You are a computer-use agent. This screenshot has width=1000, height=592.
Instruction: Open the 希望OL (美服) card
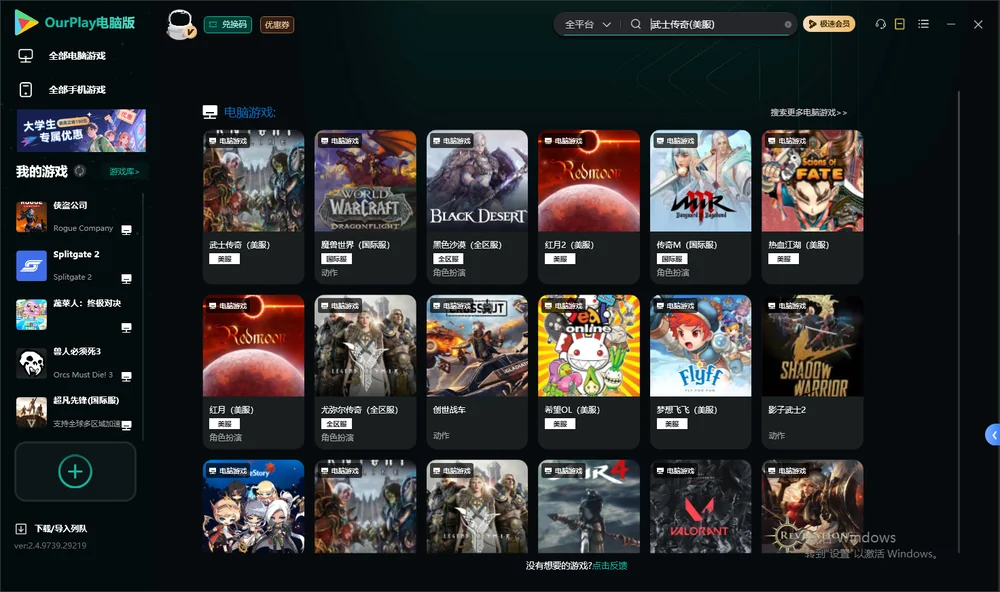589,372
